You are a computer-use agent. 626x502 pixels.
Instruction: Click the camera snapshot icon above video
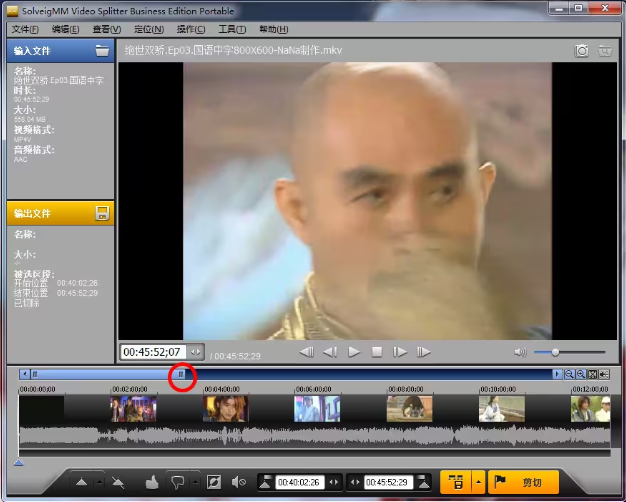(x=581, y=51)
